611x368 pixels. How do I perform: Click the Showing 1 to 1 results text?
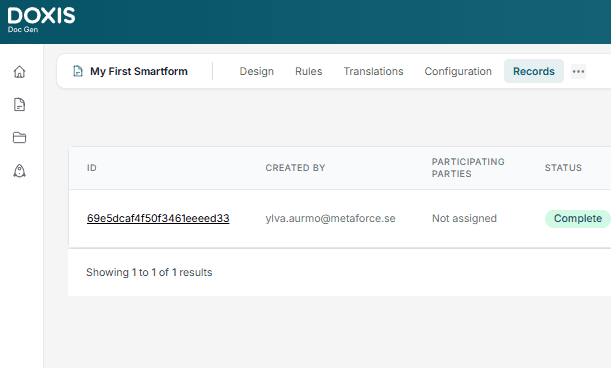pyautogui.click(x=149, y=272)
